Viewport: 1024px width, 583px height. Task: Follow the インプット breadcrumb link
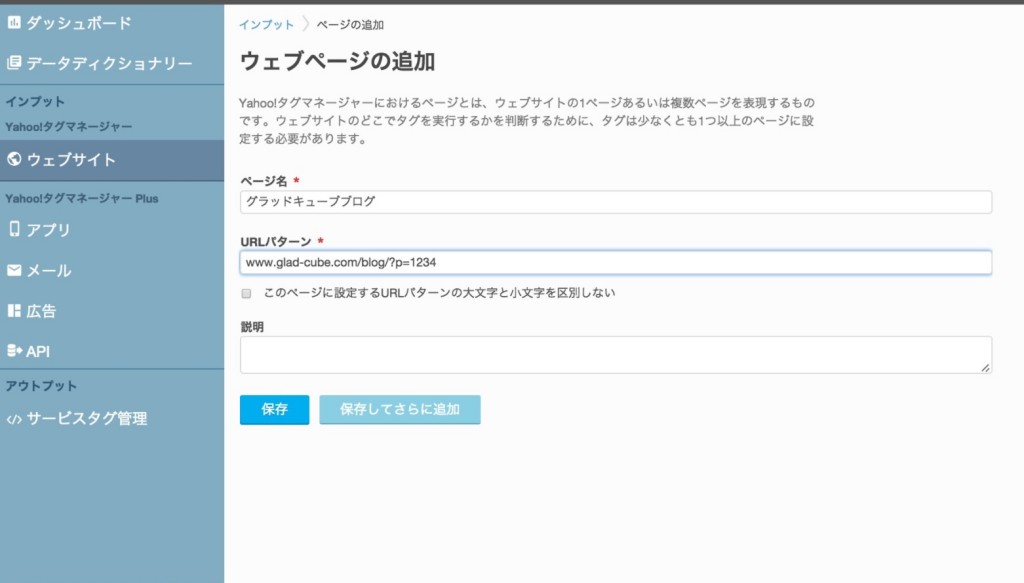click(266, 25)
